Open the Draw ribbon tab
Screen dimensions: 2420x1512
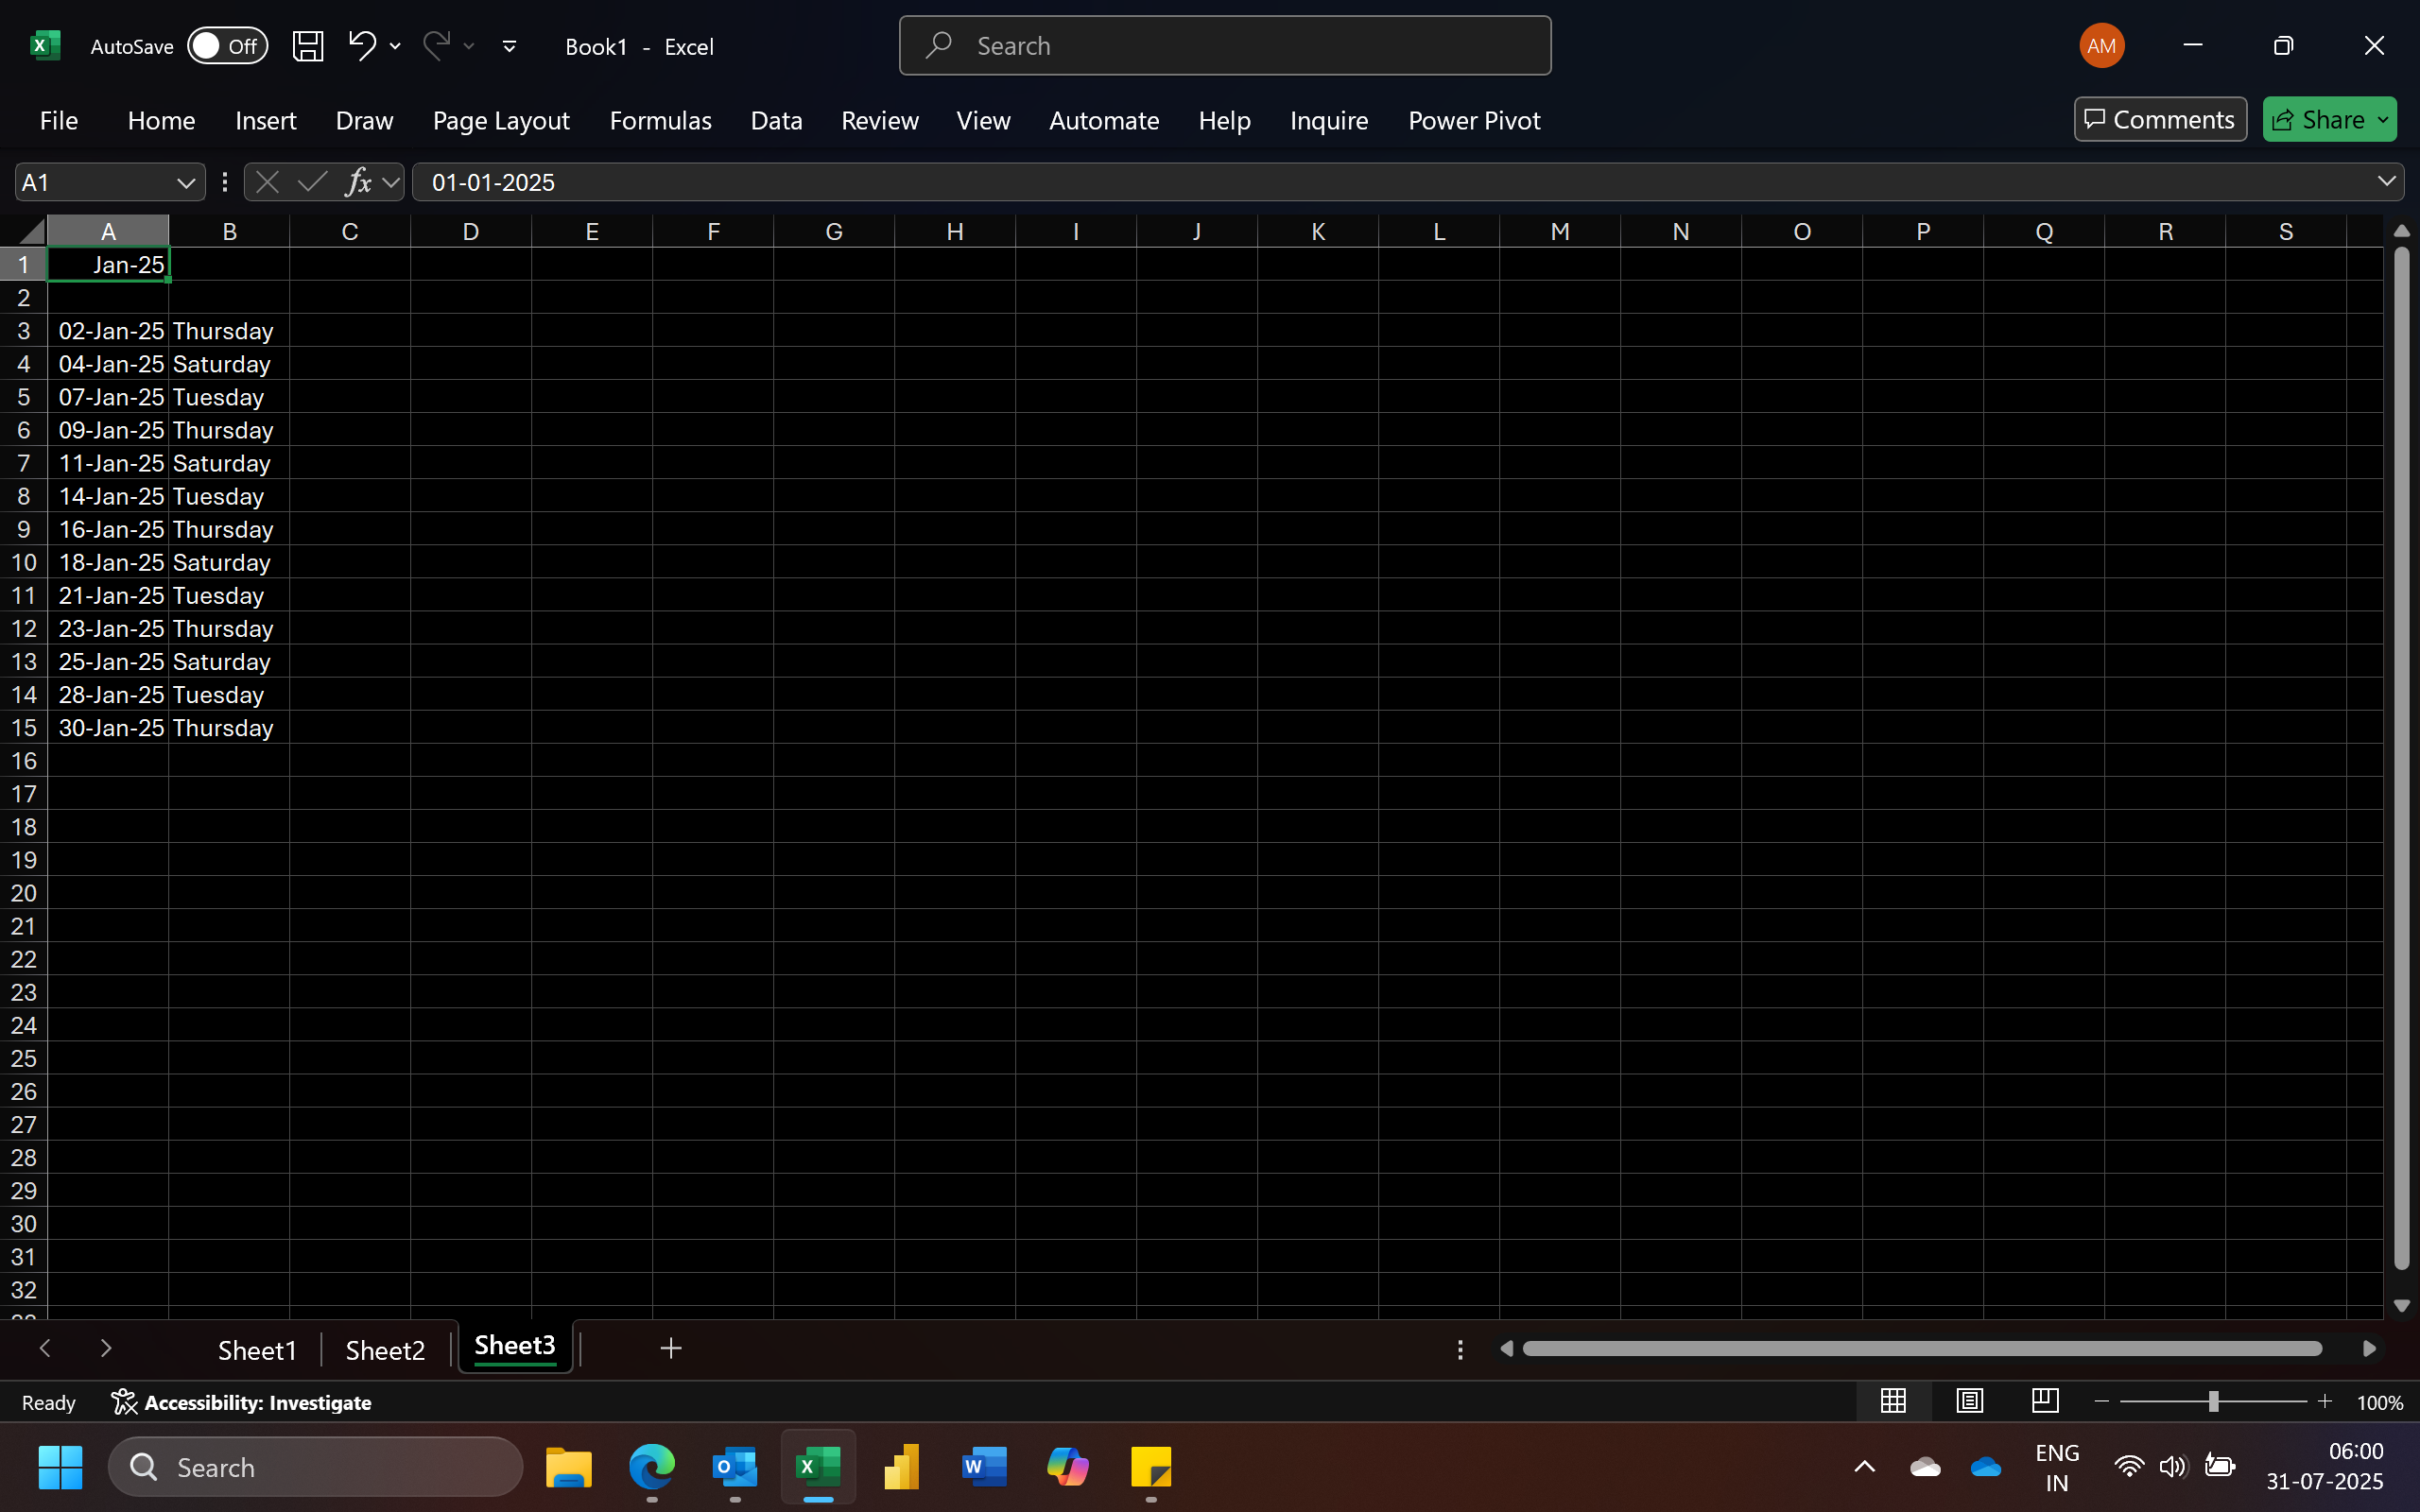coord(364,121)
